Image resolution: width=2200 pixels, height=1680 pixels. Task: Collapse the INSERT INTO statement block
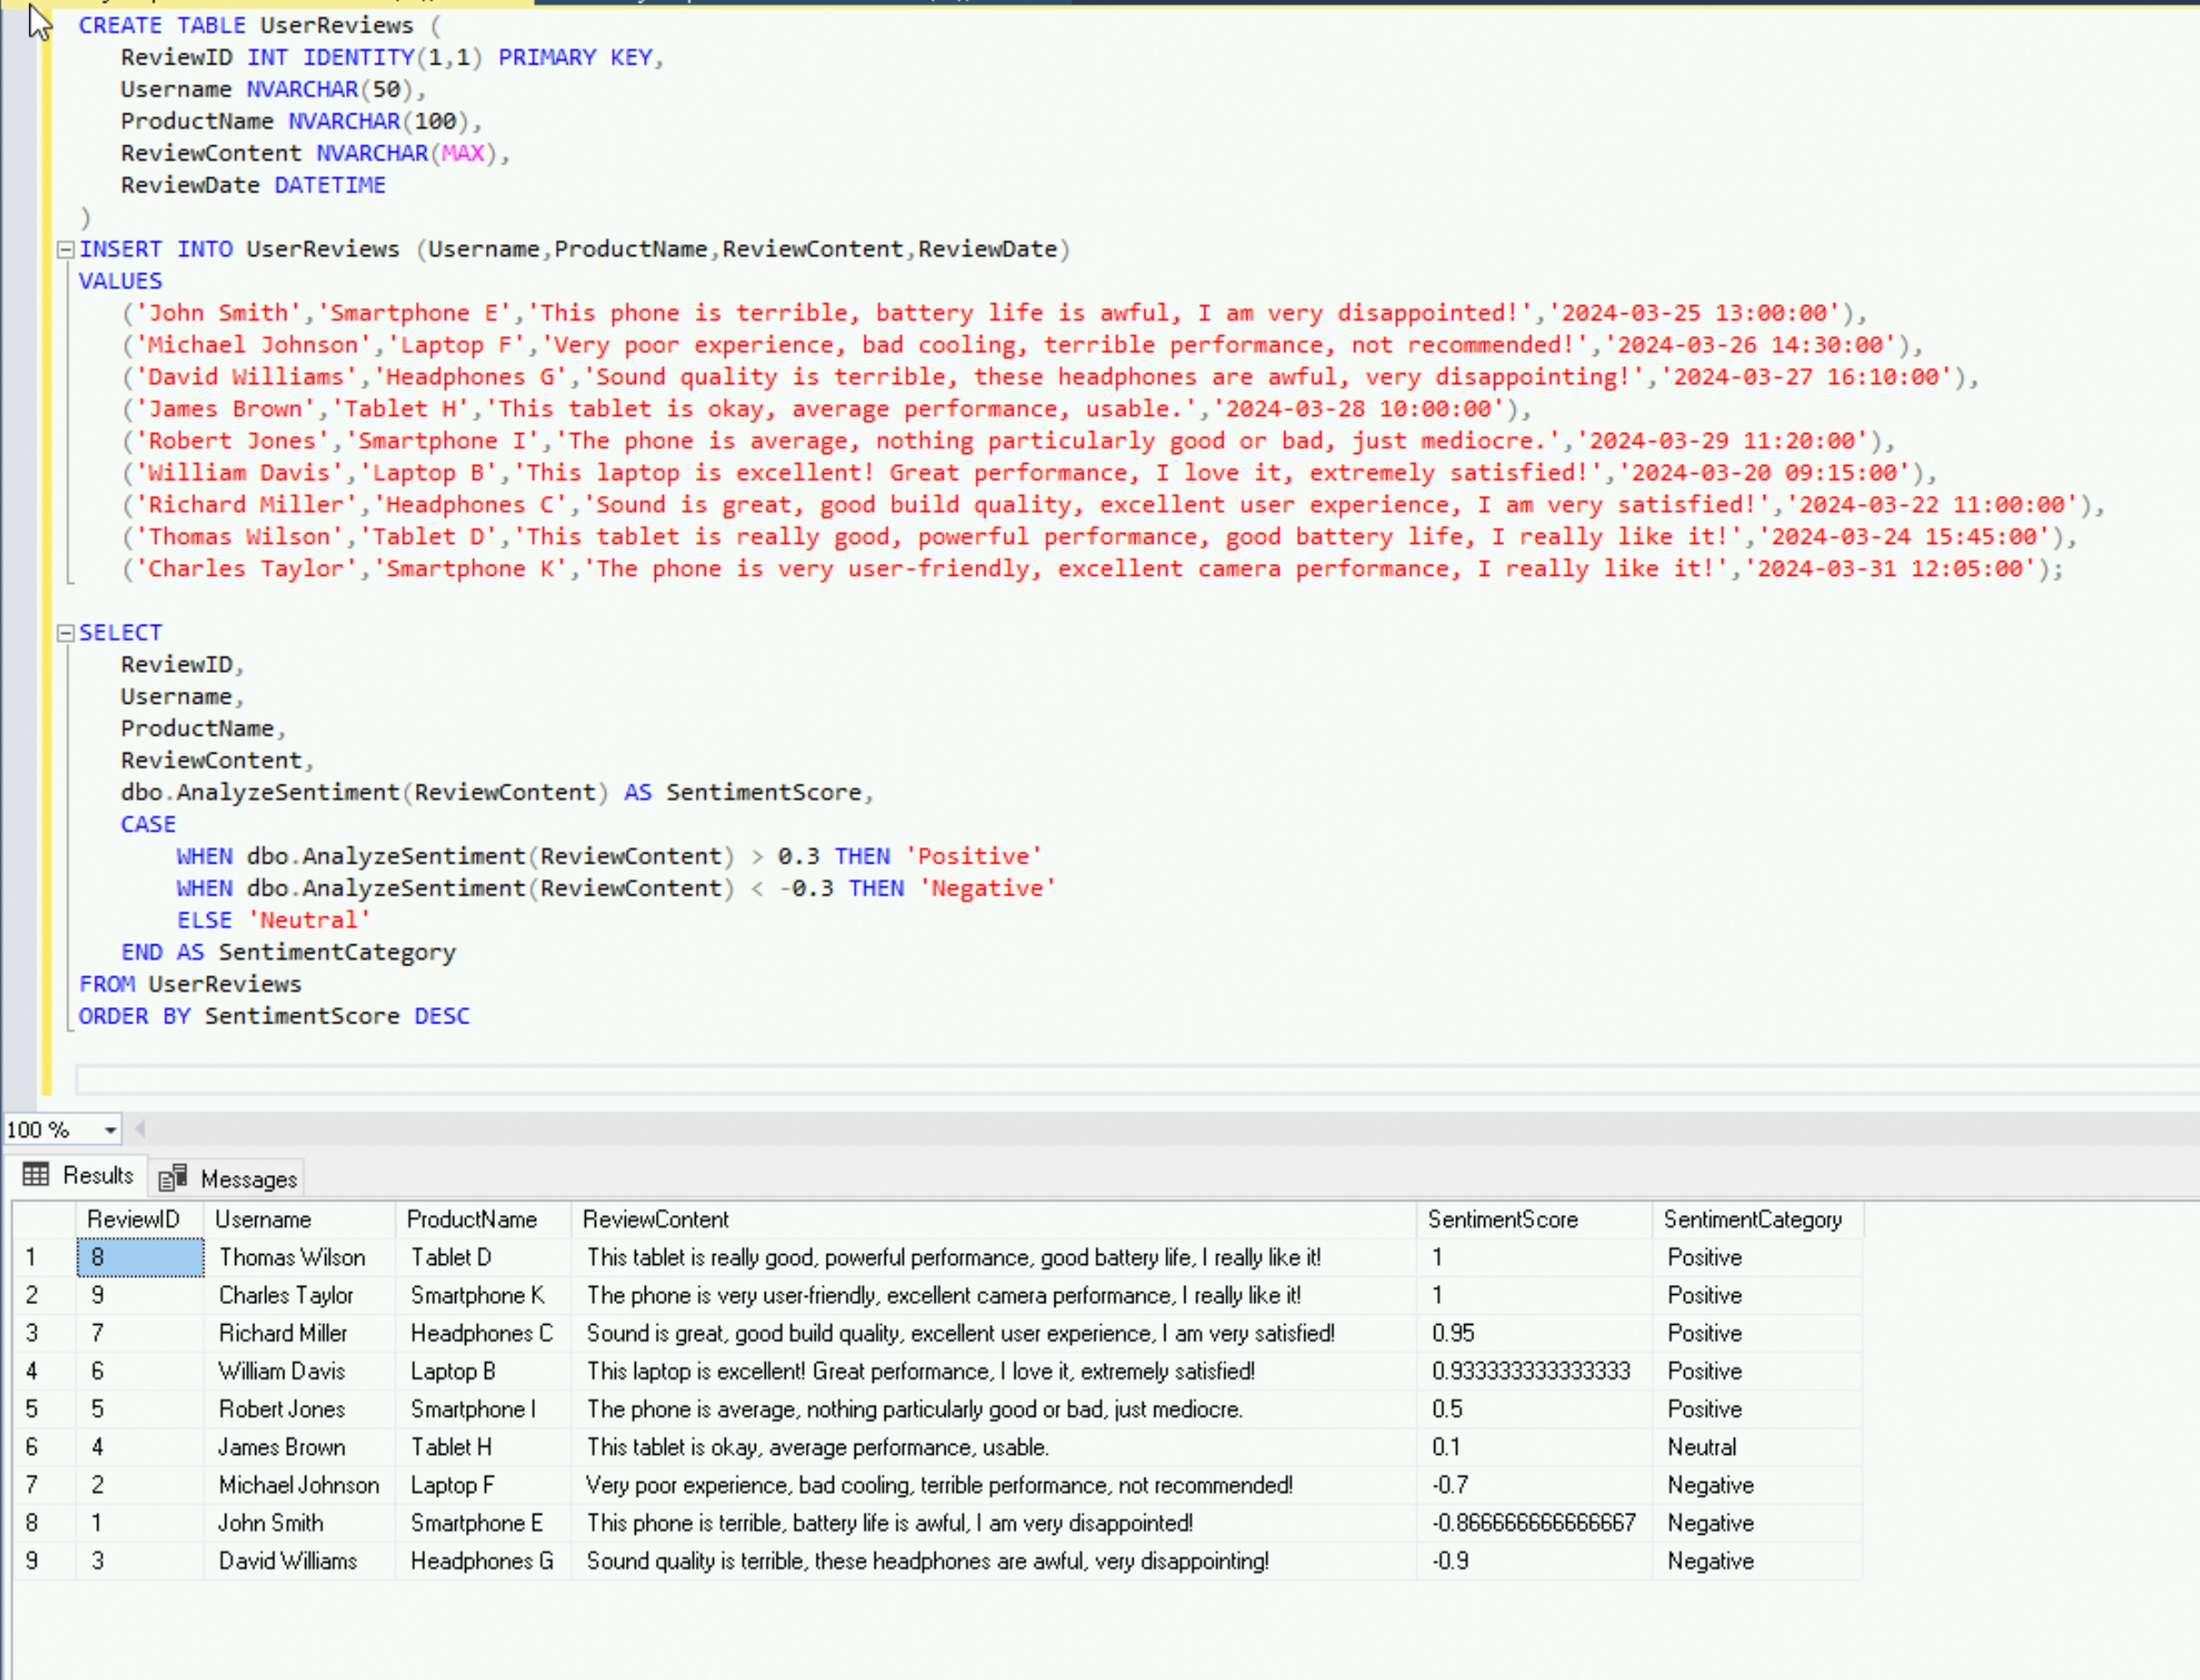(66, 250)
